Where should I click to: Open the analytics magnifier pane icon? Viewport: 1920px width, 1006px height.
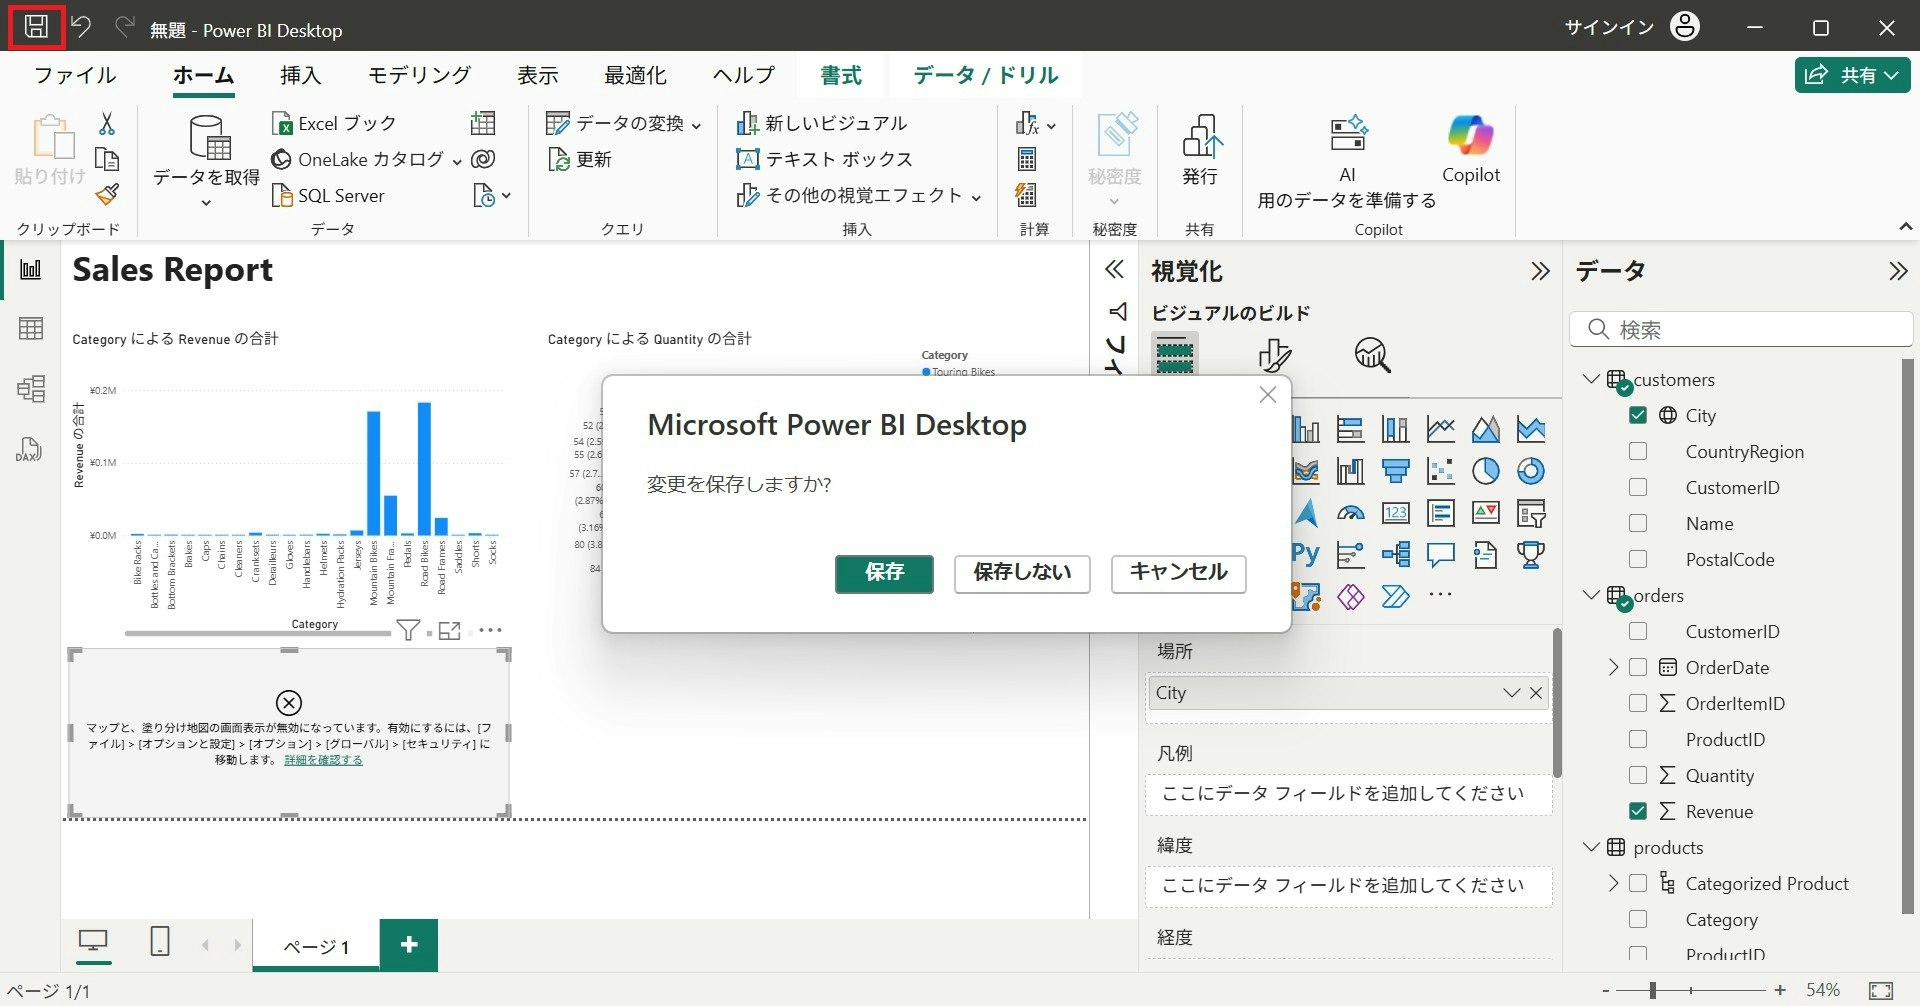[1372, 355]
